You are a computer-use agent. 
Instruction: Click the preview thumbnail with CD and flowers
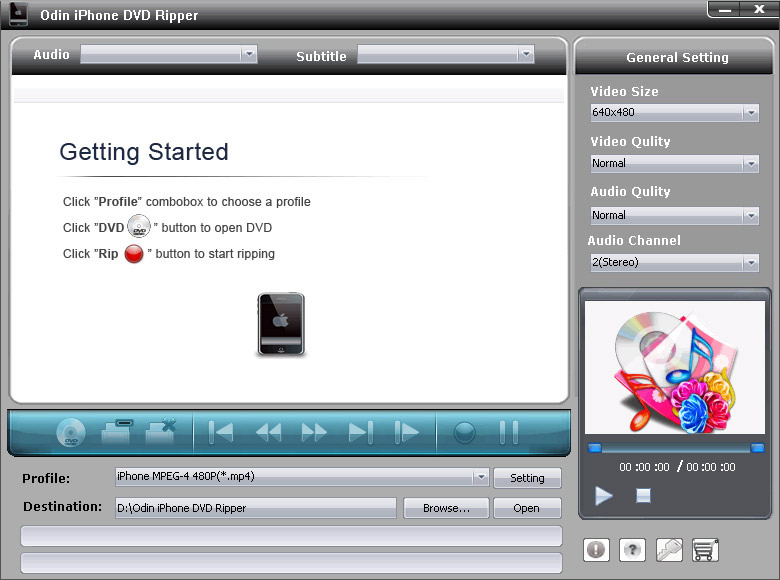tap(675, 367)
